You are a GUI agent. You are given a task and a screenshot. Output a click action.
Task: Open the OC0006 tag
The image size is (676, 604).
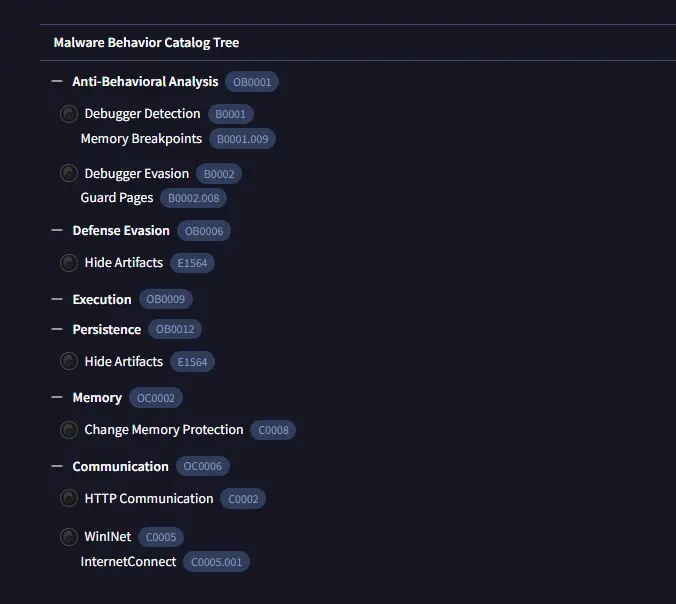(x=203, y=466)
